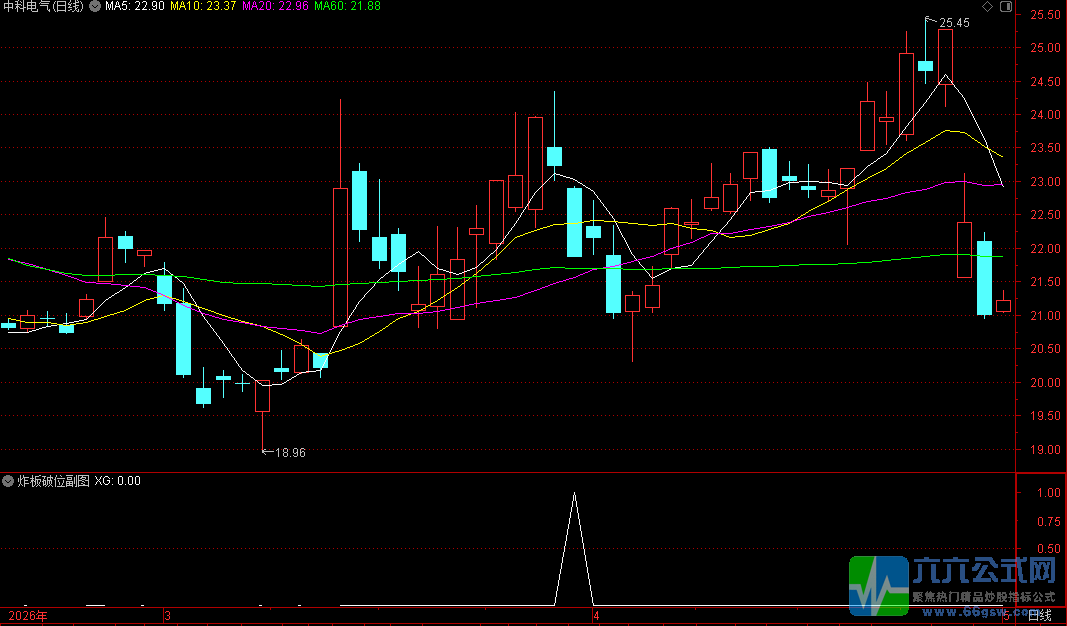The image size is (1067, 626).
Task: Select the 炸板破位副图 sub-chart title
Action: click(53, 481)
